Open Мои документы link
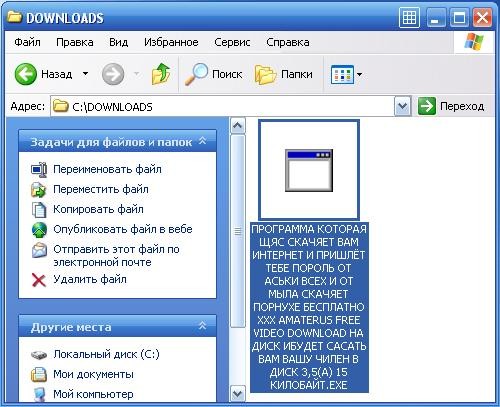 [93, 374]
